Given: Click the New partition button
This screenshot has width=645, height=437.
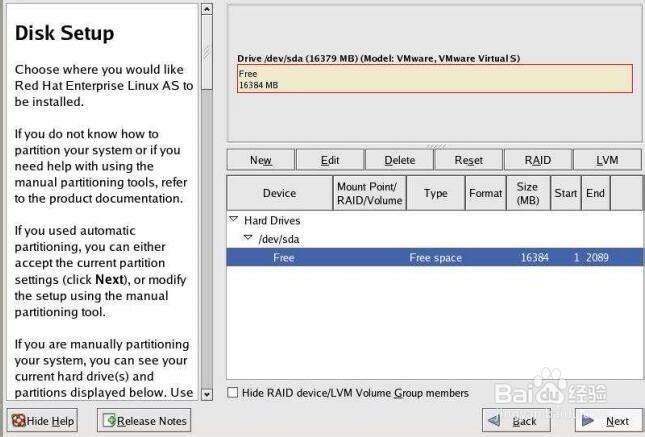Looking at the screenshot, I should [x=261, y=160].
